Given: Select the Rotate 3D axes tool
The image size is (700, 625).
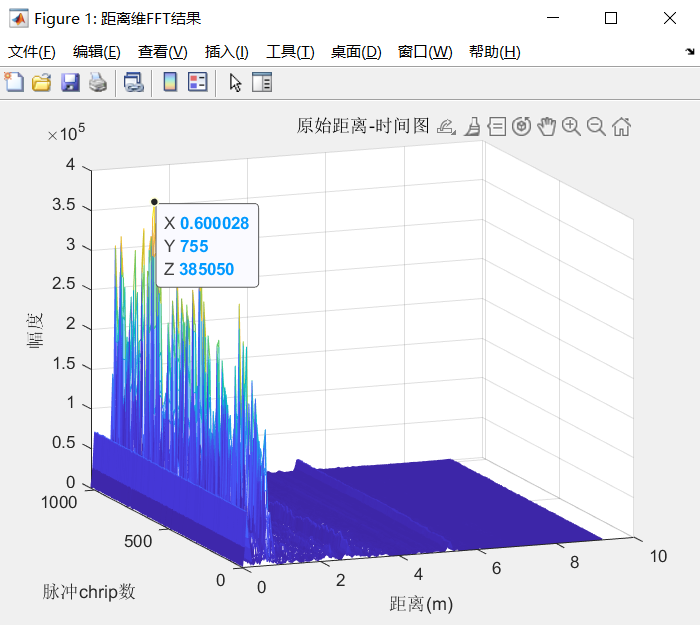Looking at the screenshot, I should [521, 127].
